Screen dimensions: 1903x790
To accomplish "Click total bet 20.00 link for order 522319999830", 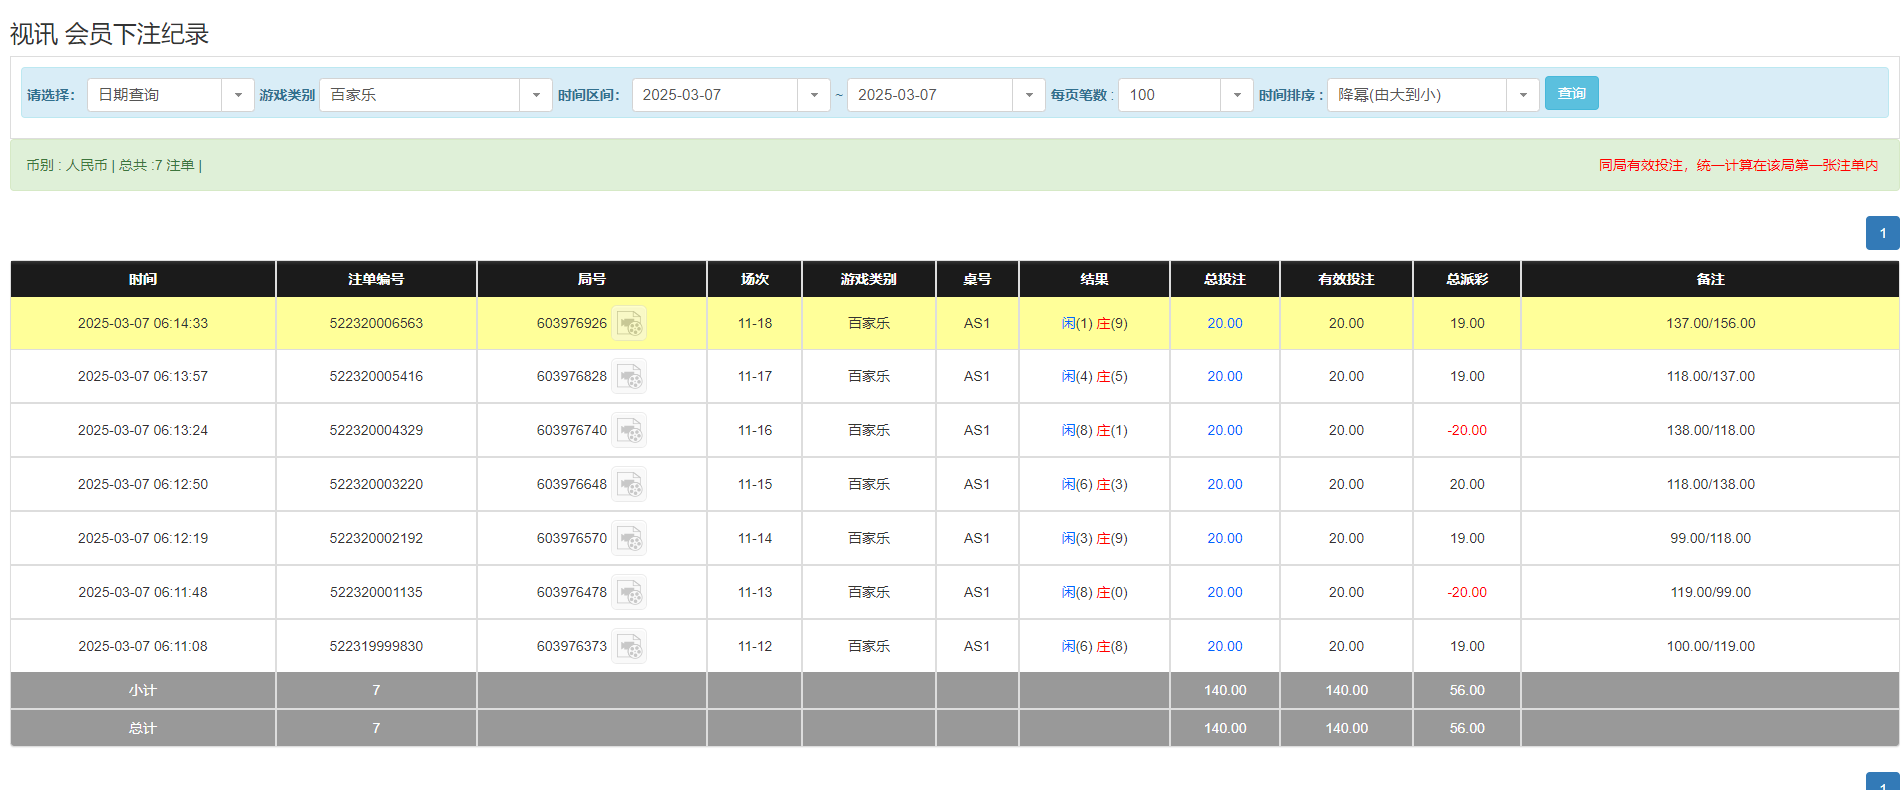I will (1224, 647).
